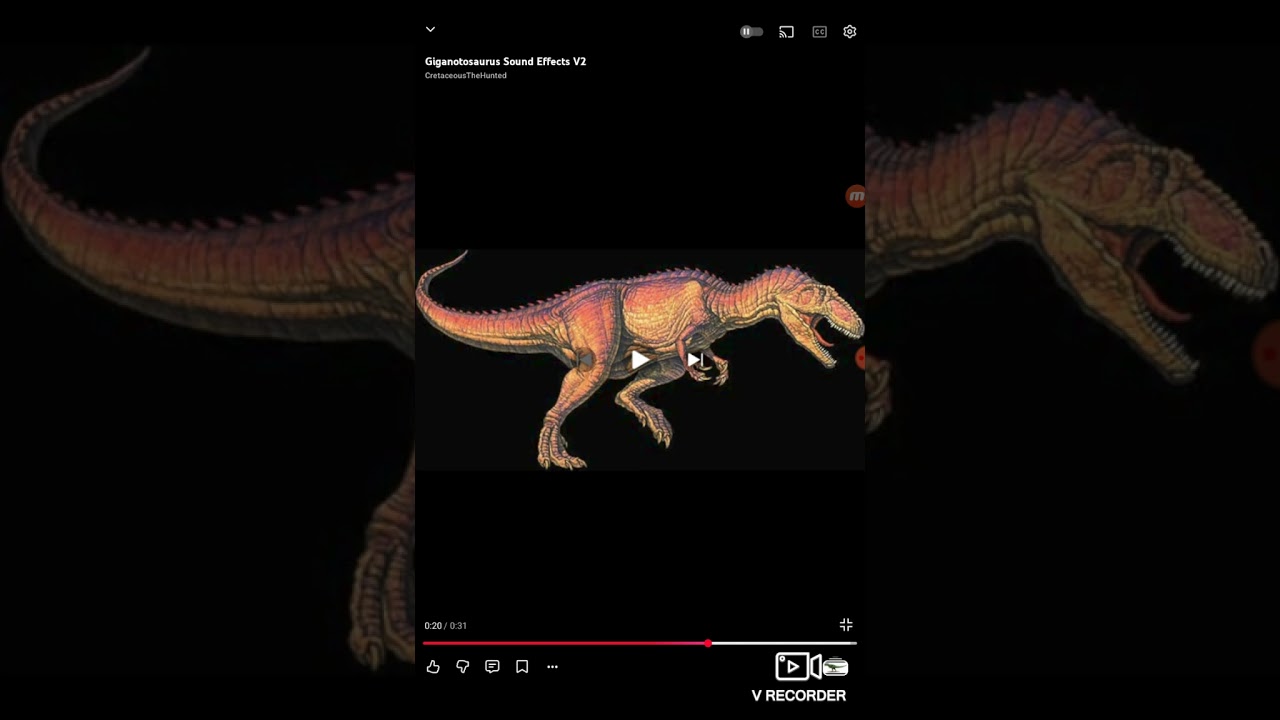Exit fullscreen with the collapse icon
Image resolution: width=1280 pixels, height=720 pixels.
pos(846,625)
